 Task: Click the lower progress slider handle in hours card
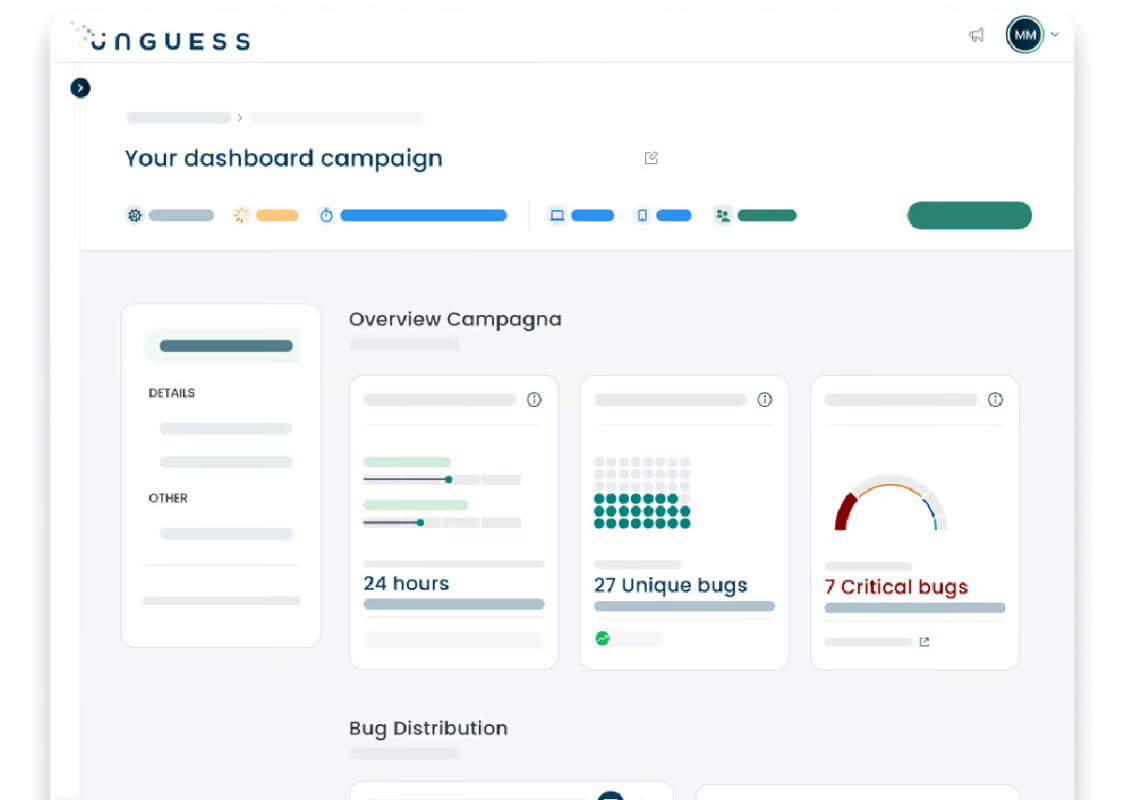[420, 522]
